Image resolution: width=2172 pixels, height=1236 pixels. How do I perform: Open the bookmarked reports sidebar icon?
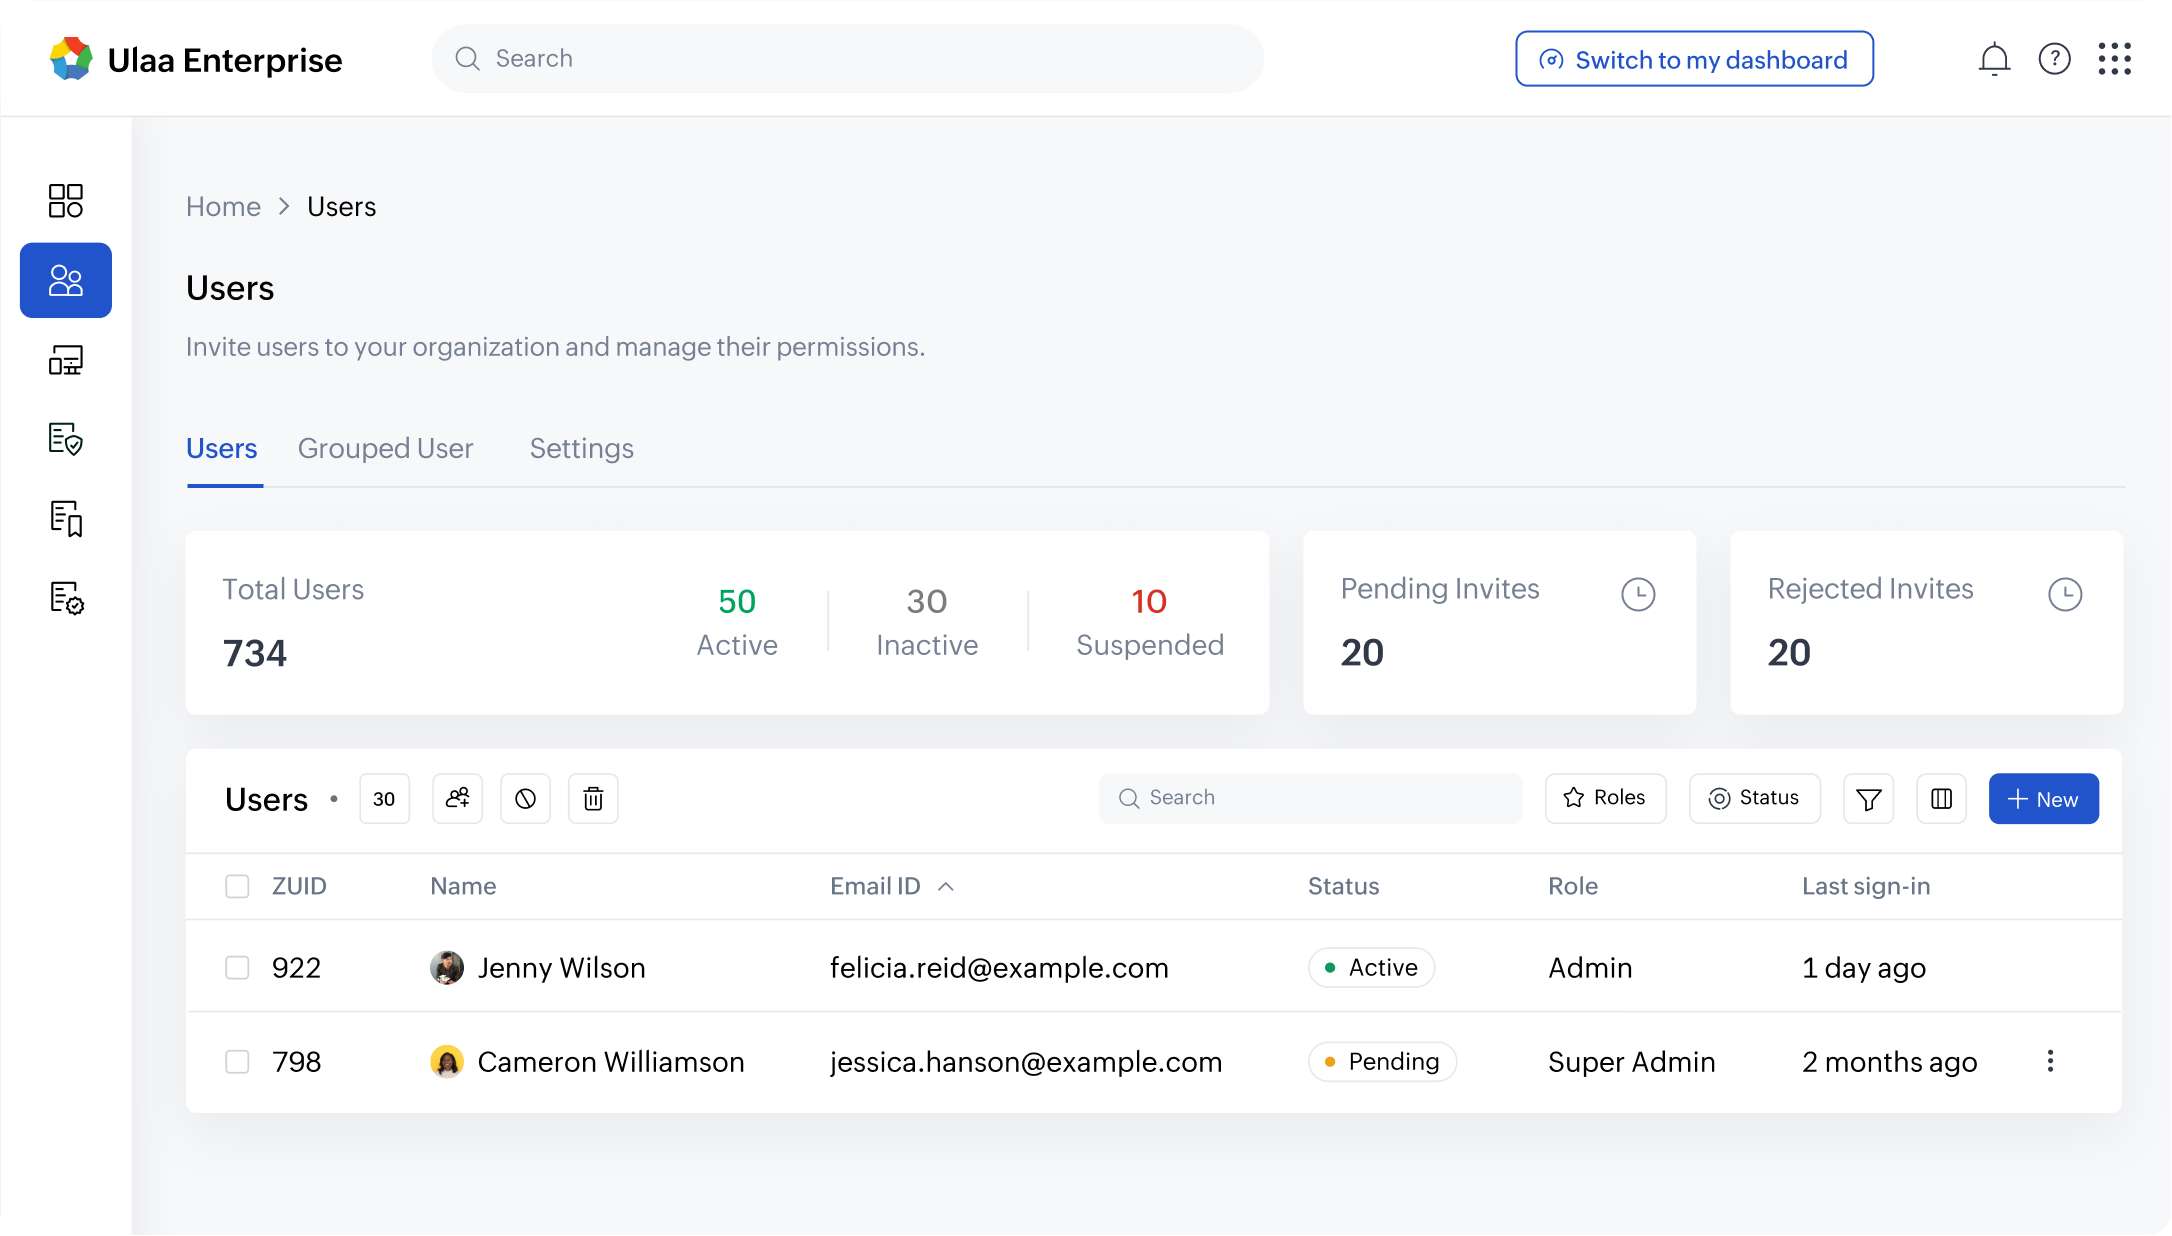point(66,518)
